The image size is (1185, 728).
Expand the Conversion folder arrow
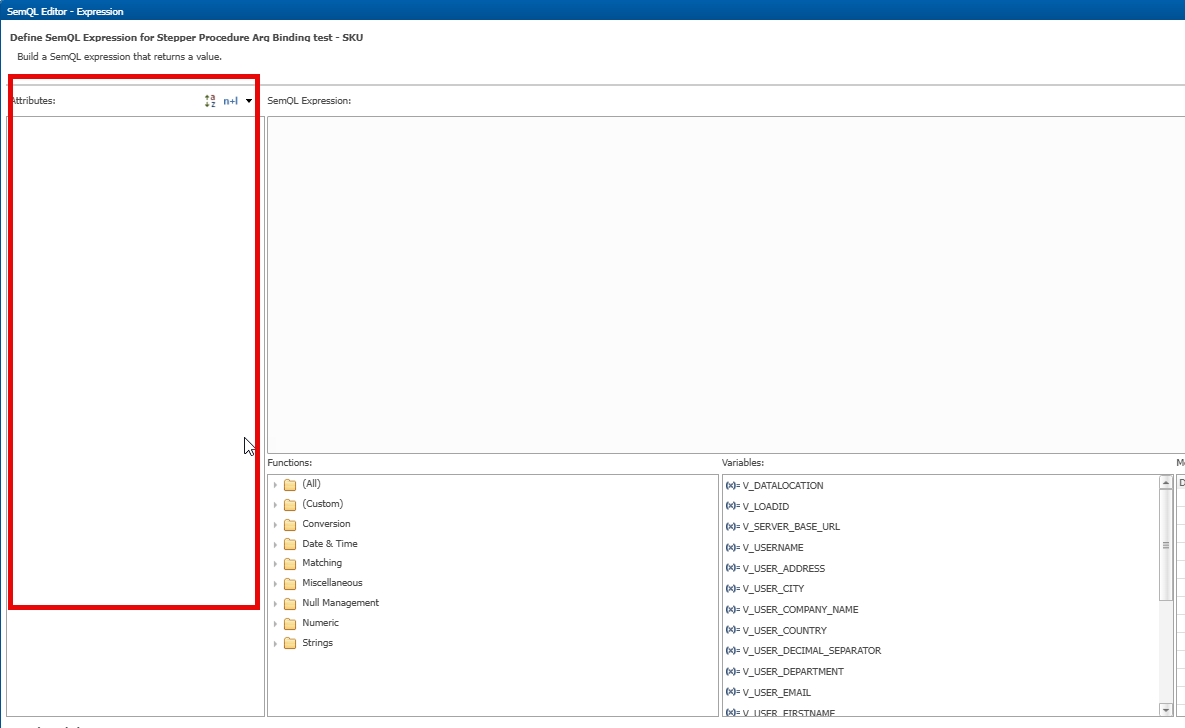pos(276,524)
